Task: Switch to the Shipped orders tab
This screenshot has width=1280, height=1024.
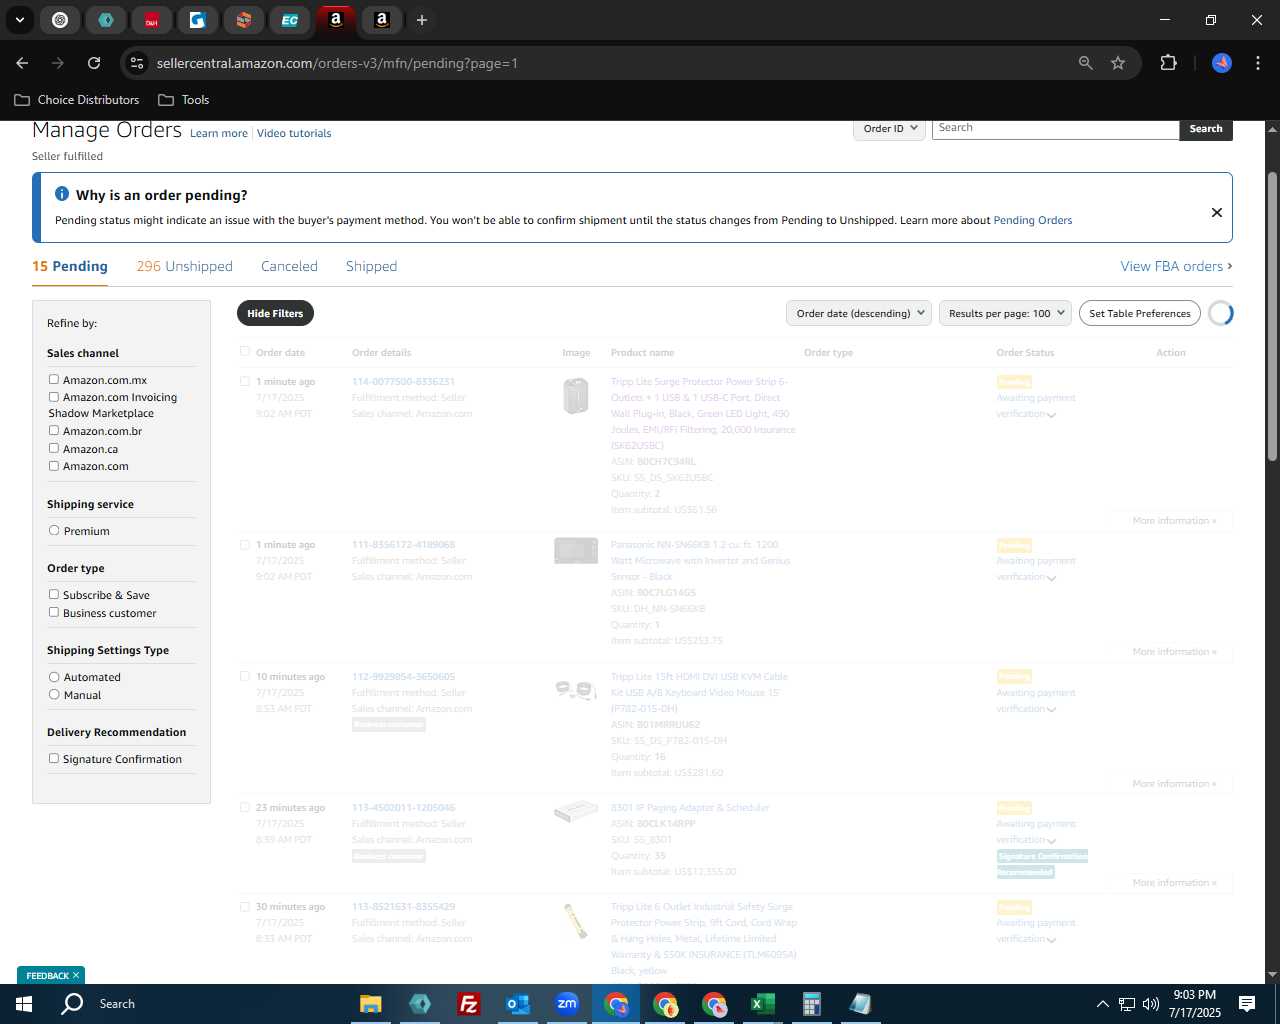Action: pyautogui.click(x=371, y=266)
